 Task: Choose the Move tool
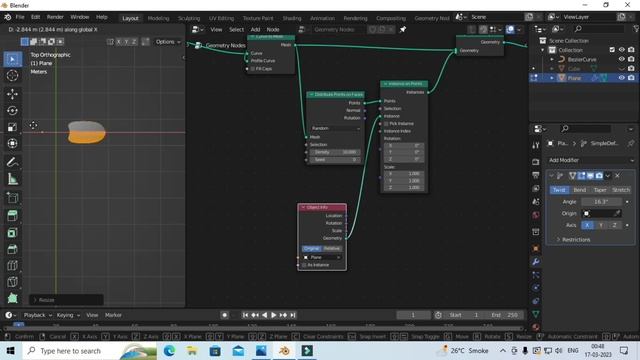pyautogui.click(x=13, y=94)
